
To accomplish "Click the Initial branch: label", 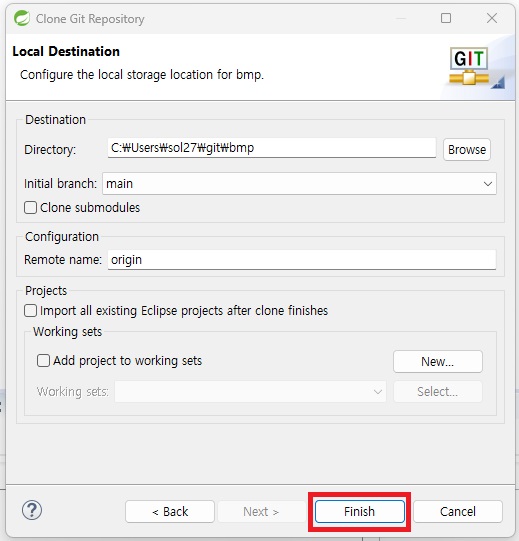I will (x=60, y=184).
